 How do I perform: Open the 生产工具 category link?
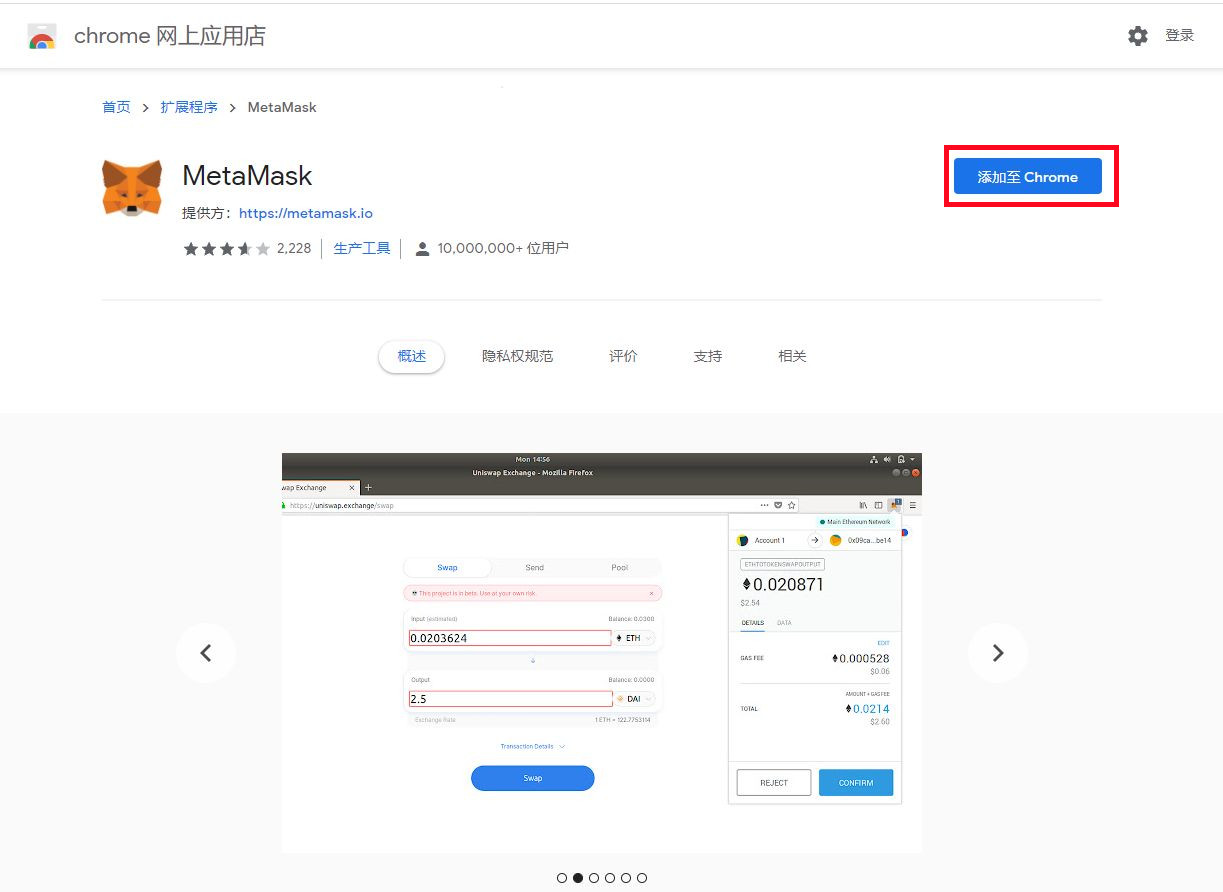362,249
